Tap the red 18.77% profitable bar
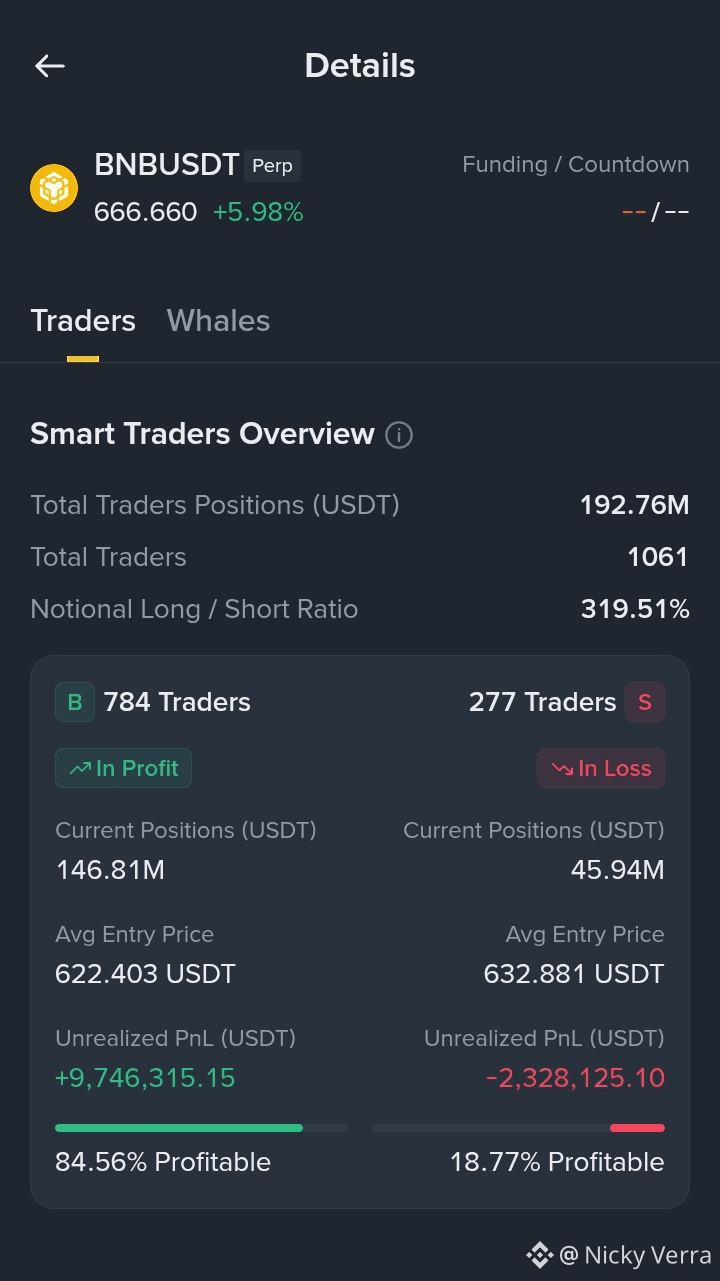720x1281 pixels. click(x=637, y=1128)
